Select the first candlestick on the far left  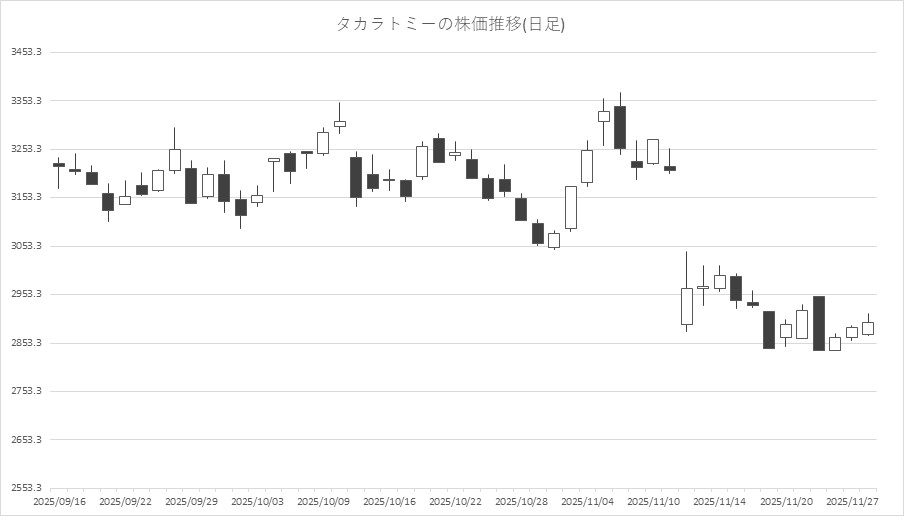pos(59,165)
